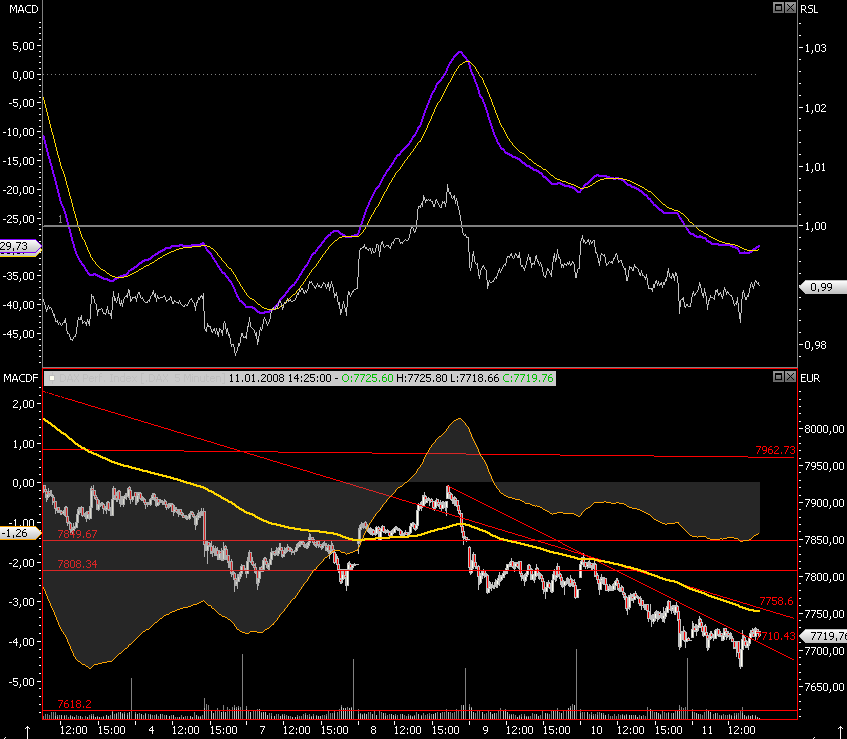
Task: Select the 29,73 MACD value marker
Action: coord(19,247)
